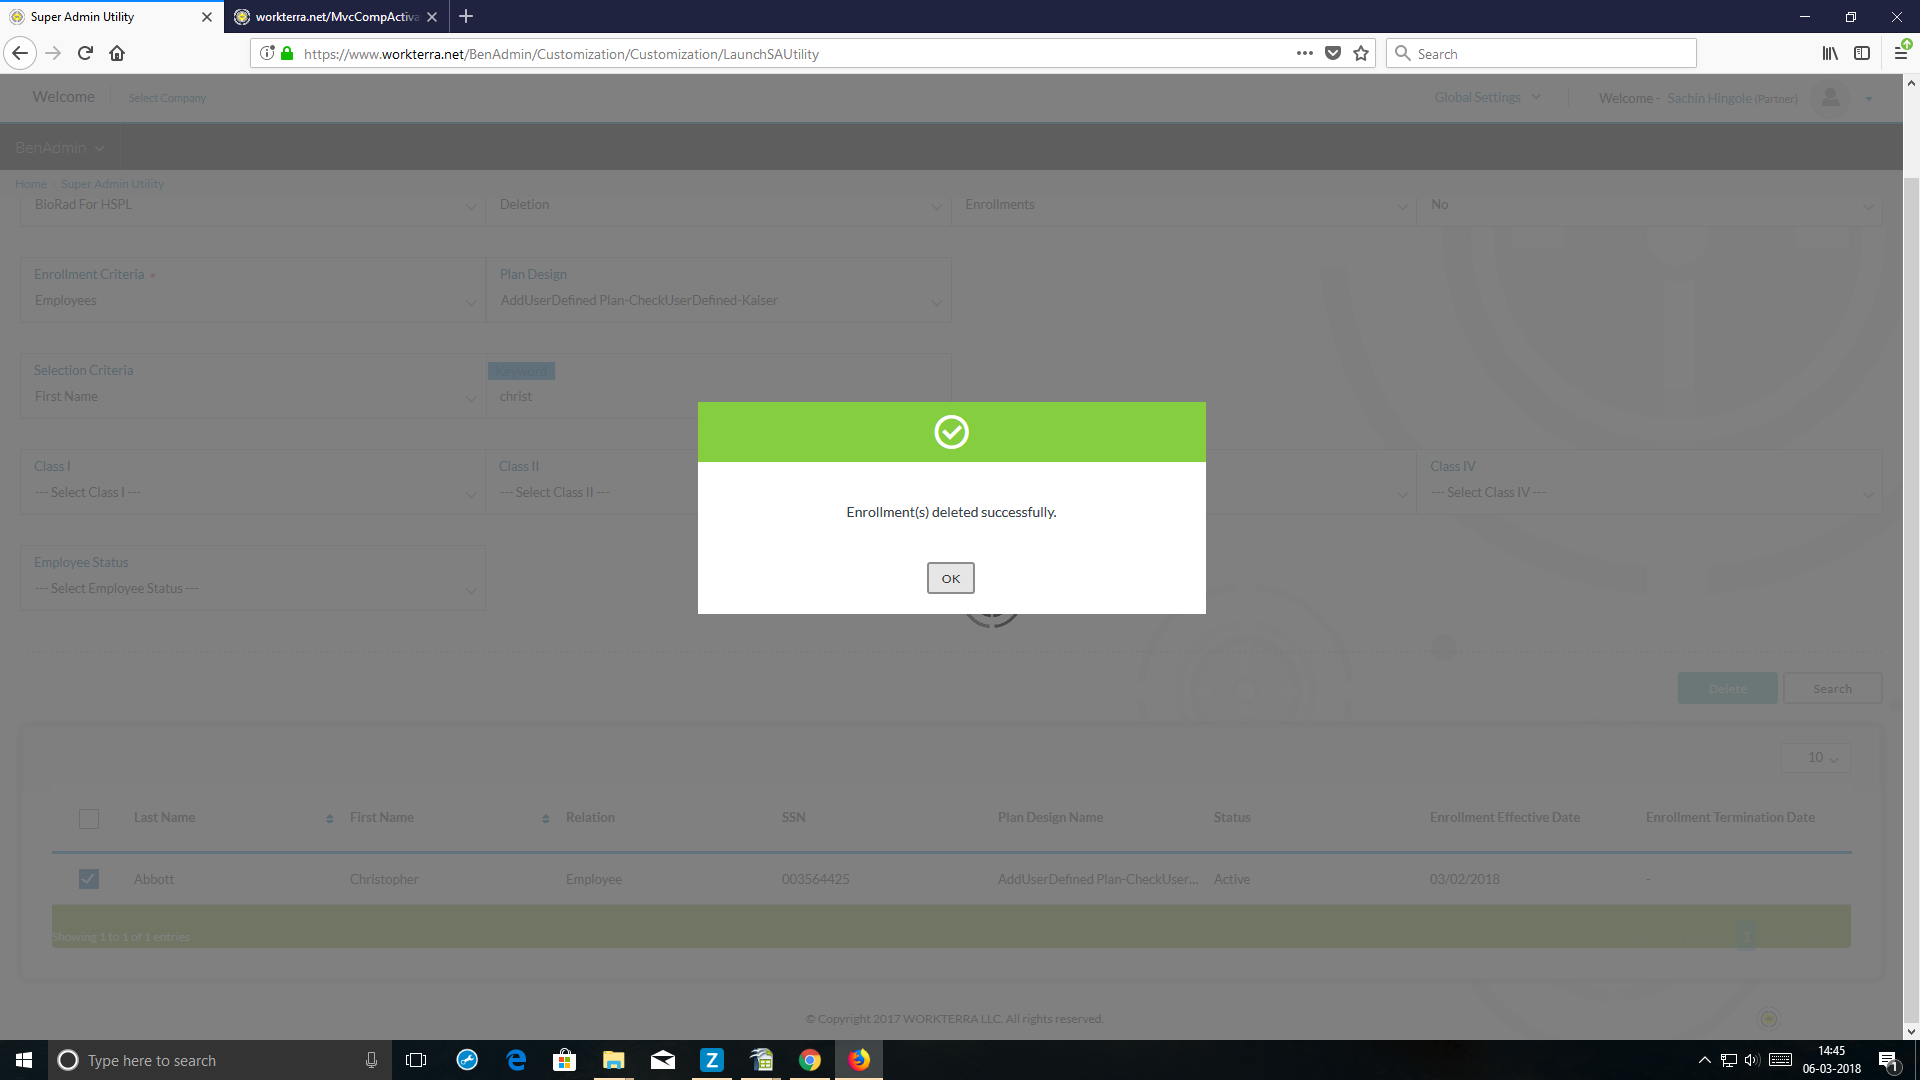This screenshot has height=1080, width=1920.
Task: Open File Explorer from the taskbar
Action: (x=613, y=1060)
